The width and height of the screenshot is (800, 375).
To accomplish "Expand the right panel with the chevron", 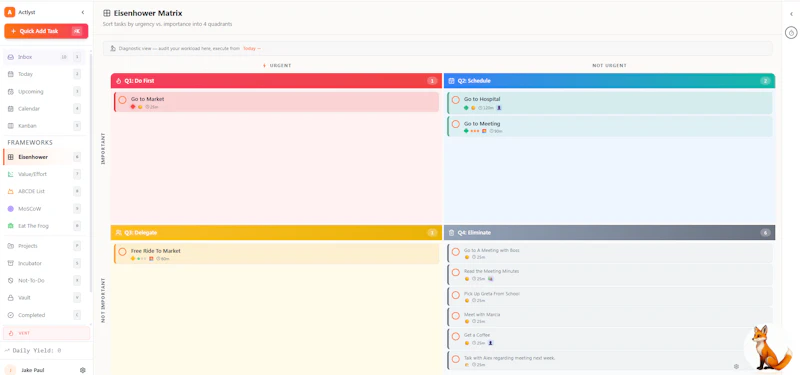I will (x=791, y=14).
